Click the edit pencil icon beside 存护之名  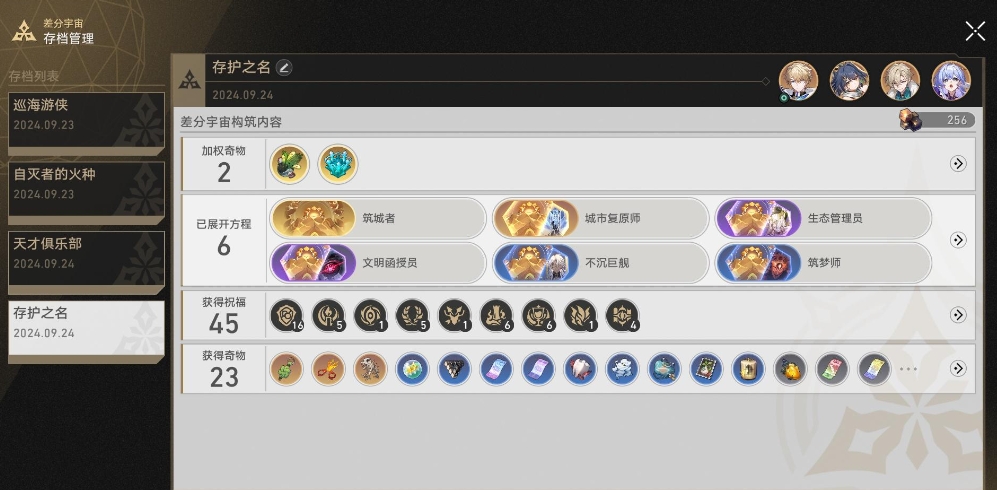pyautogui.click(x=284, y=67)
